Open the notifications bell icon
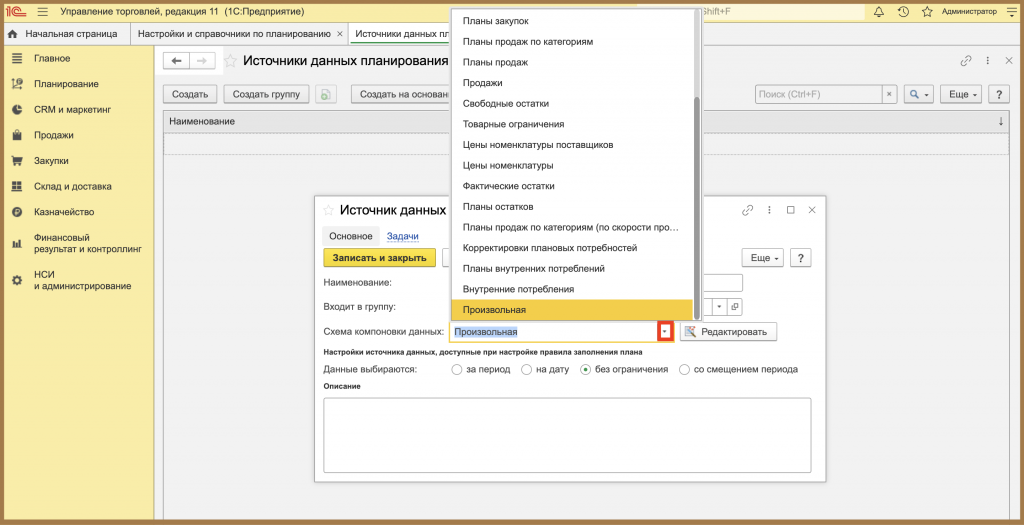Screen dimensions: 1024x525 coord(878,12)
